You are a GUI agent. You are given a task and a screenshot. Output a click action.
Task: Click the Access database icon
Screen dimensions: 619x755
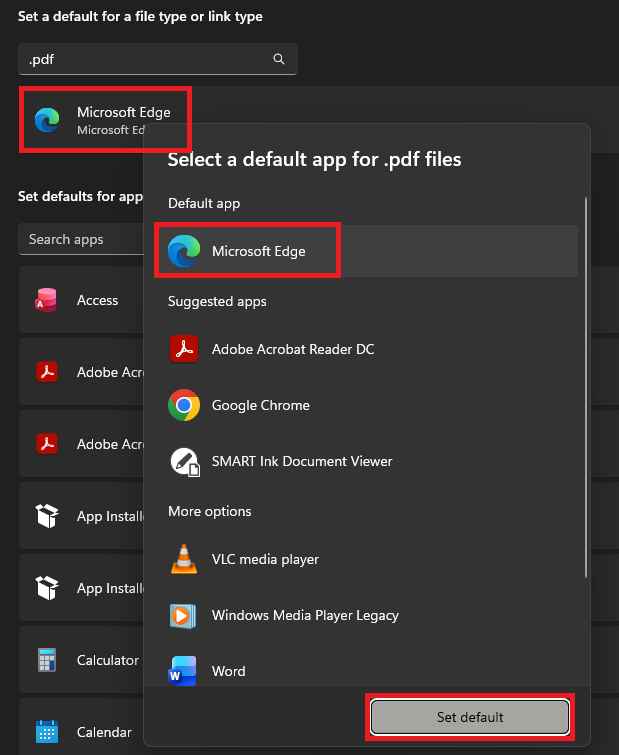pyautogui.click(x=46, y=299)
